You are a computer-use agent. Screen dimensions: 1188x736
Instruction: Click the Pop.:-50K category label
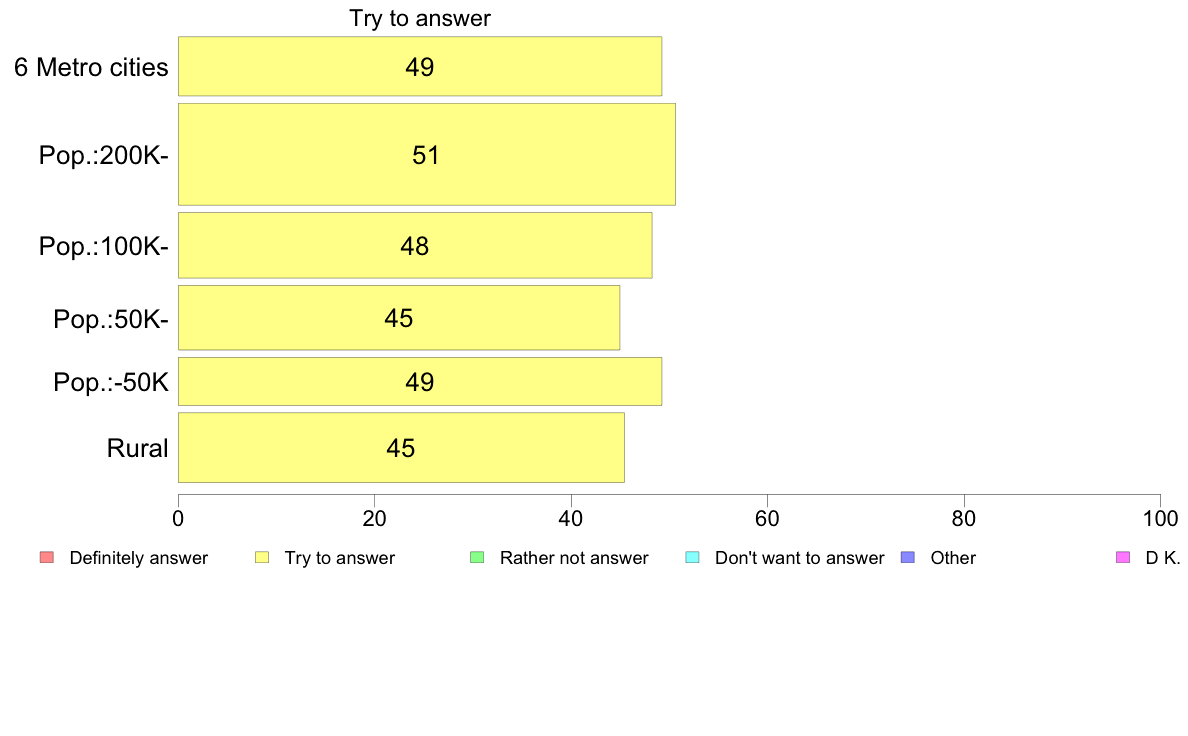coord(111,382)
